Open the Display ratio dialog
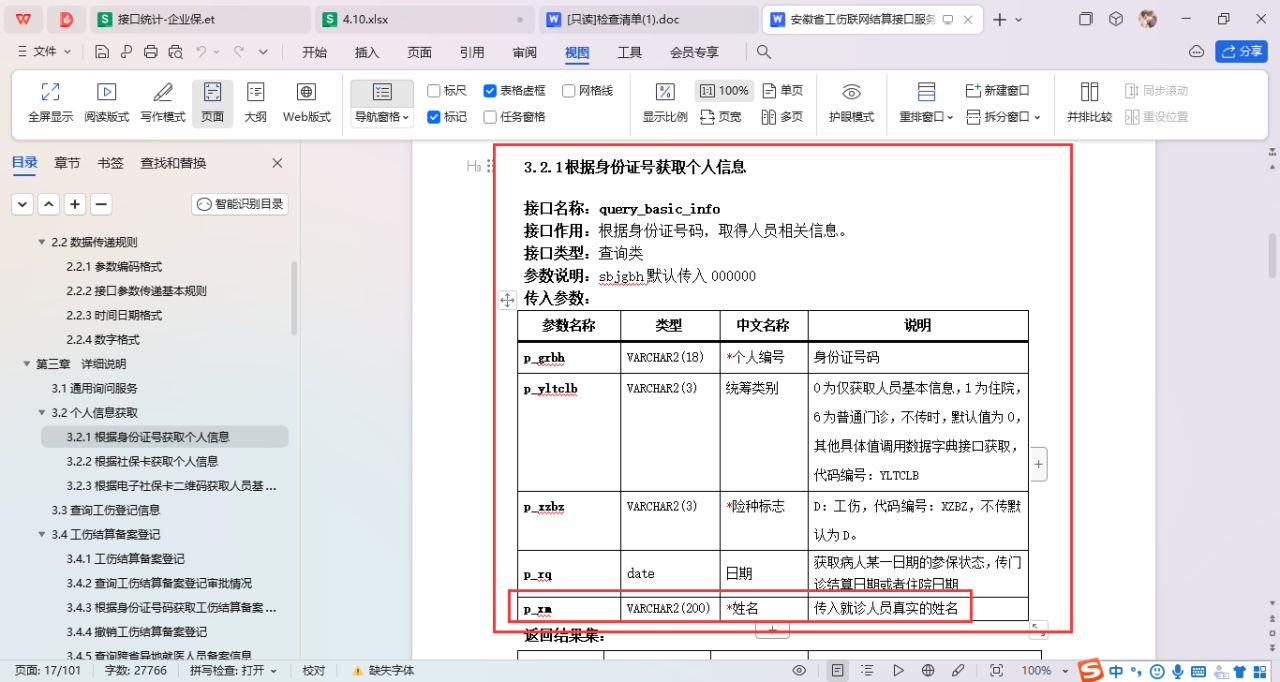This screenshot has height=682, width=1280. tap(664, 103)
